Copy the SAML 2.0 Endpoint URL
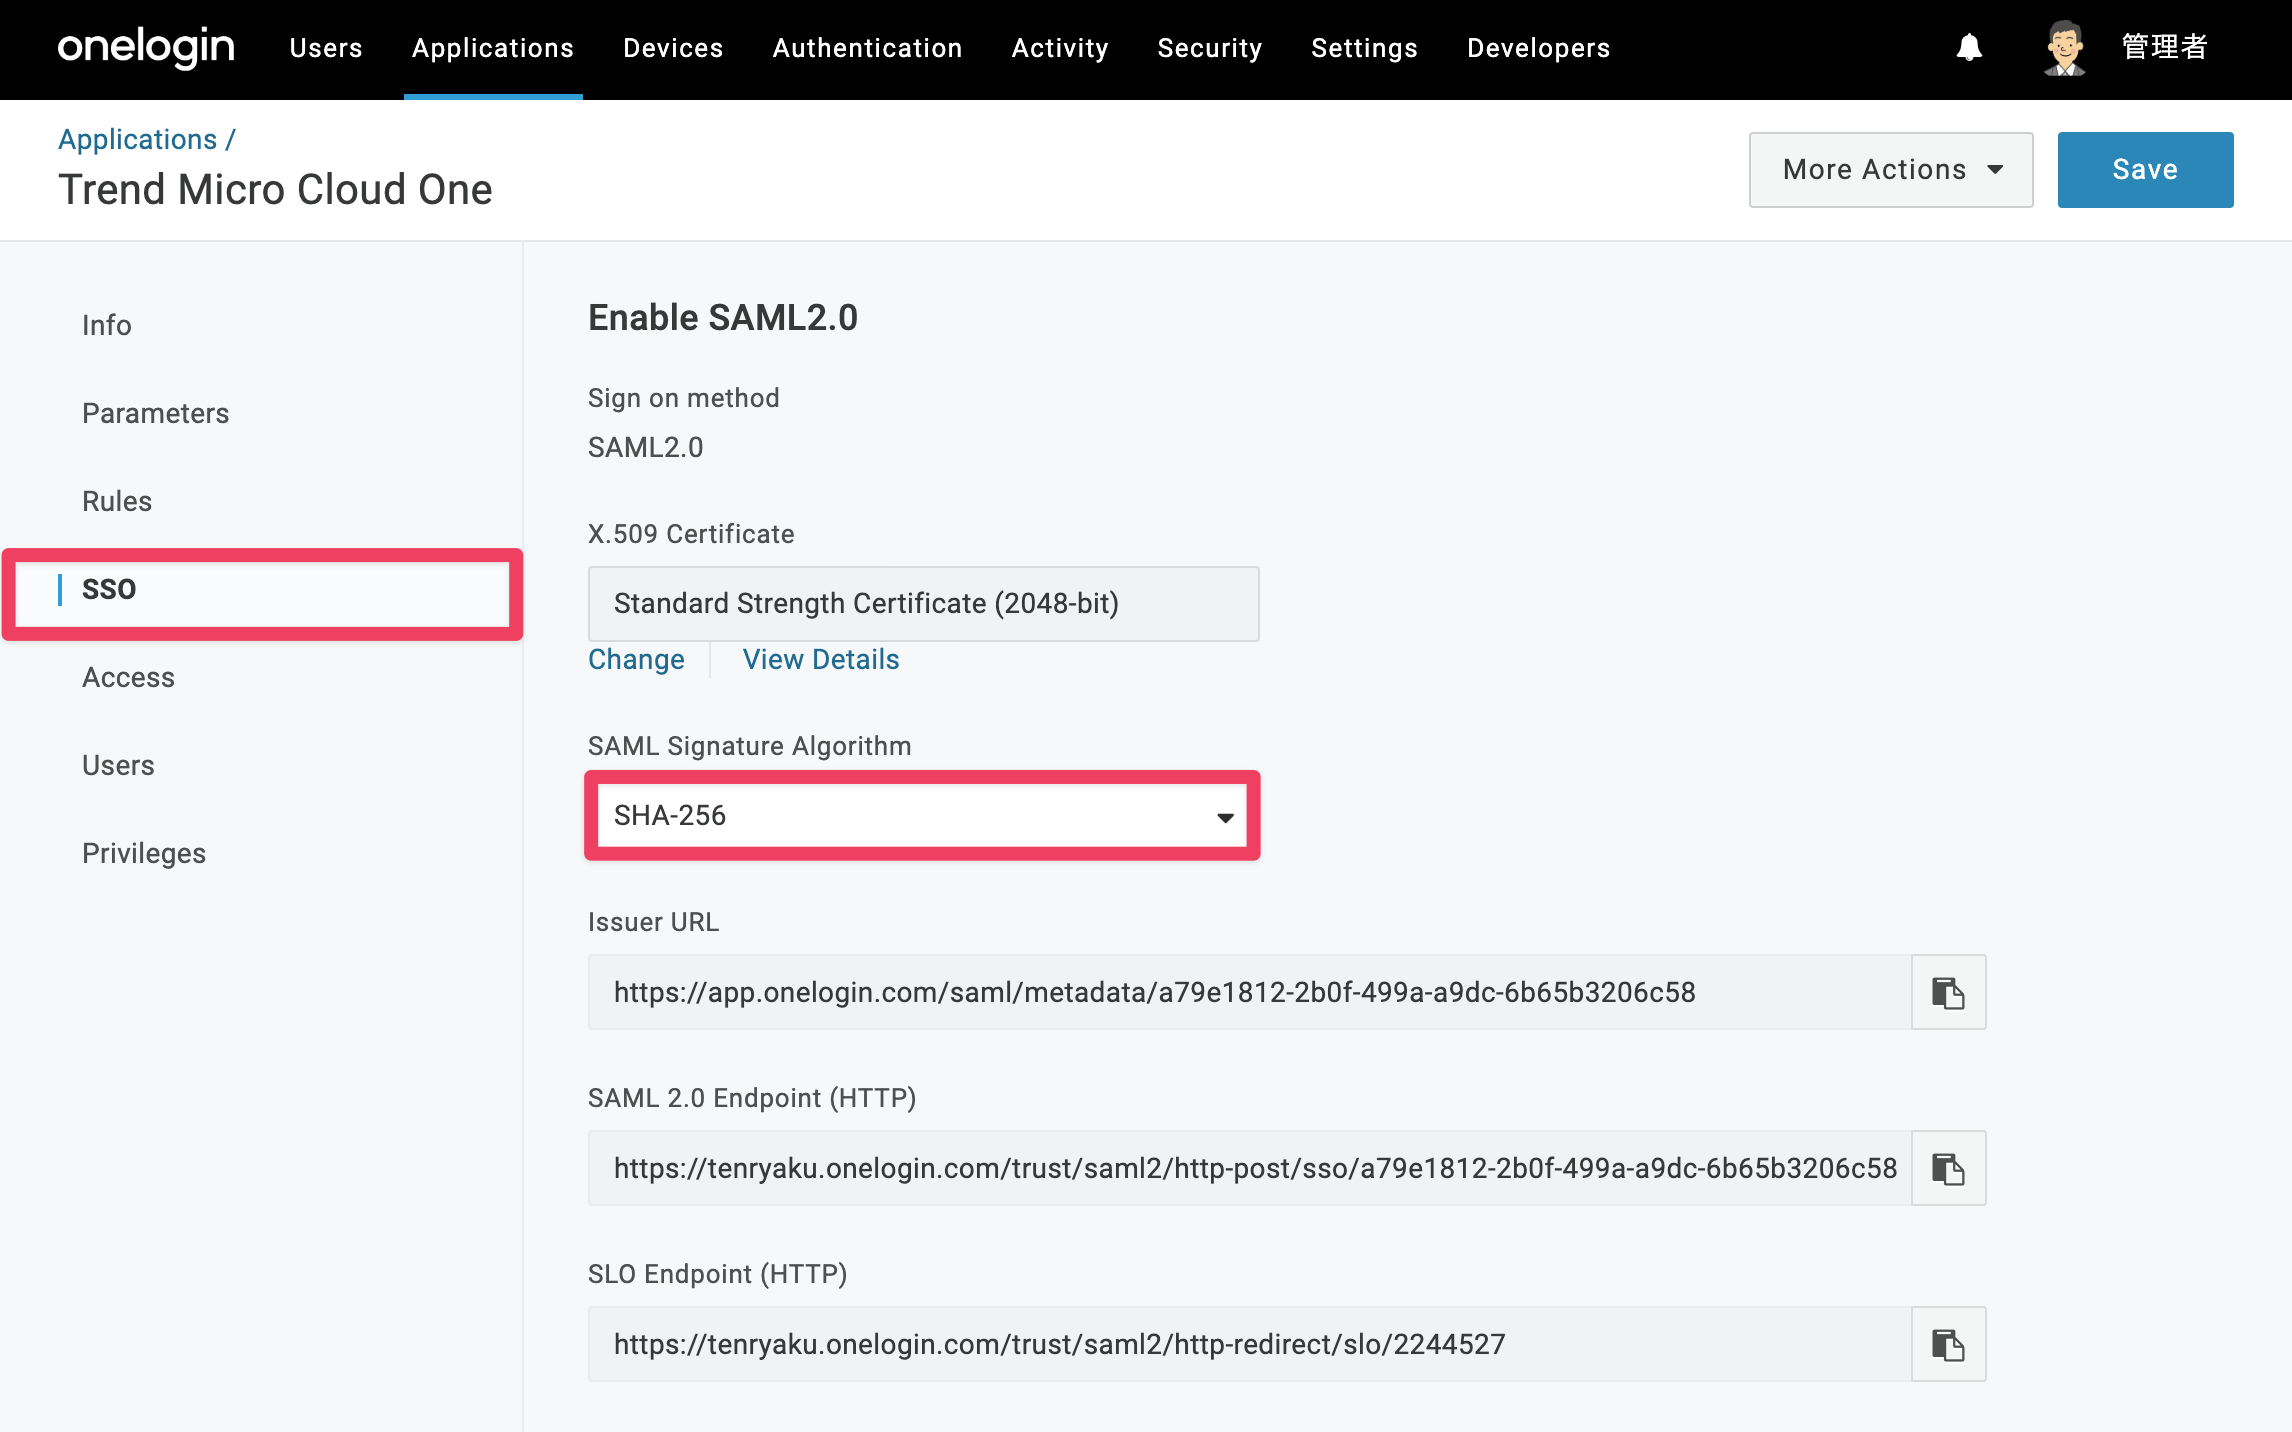 click(x=1948, y=1168)
